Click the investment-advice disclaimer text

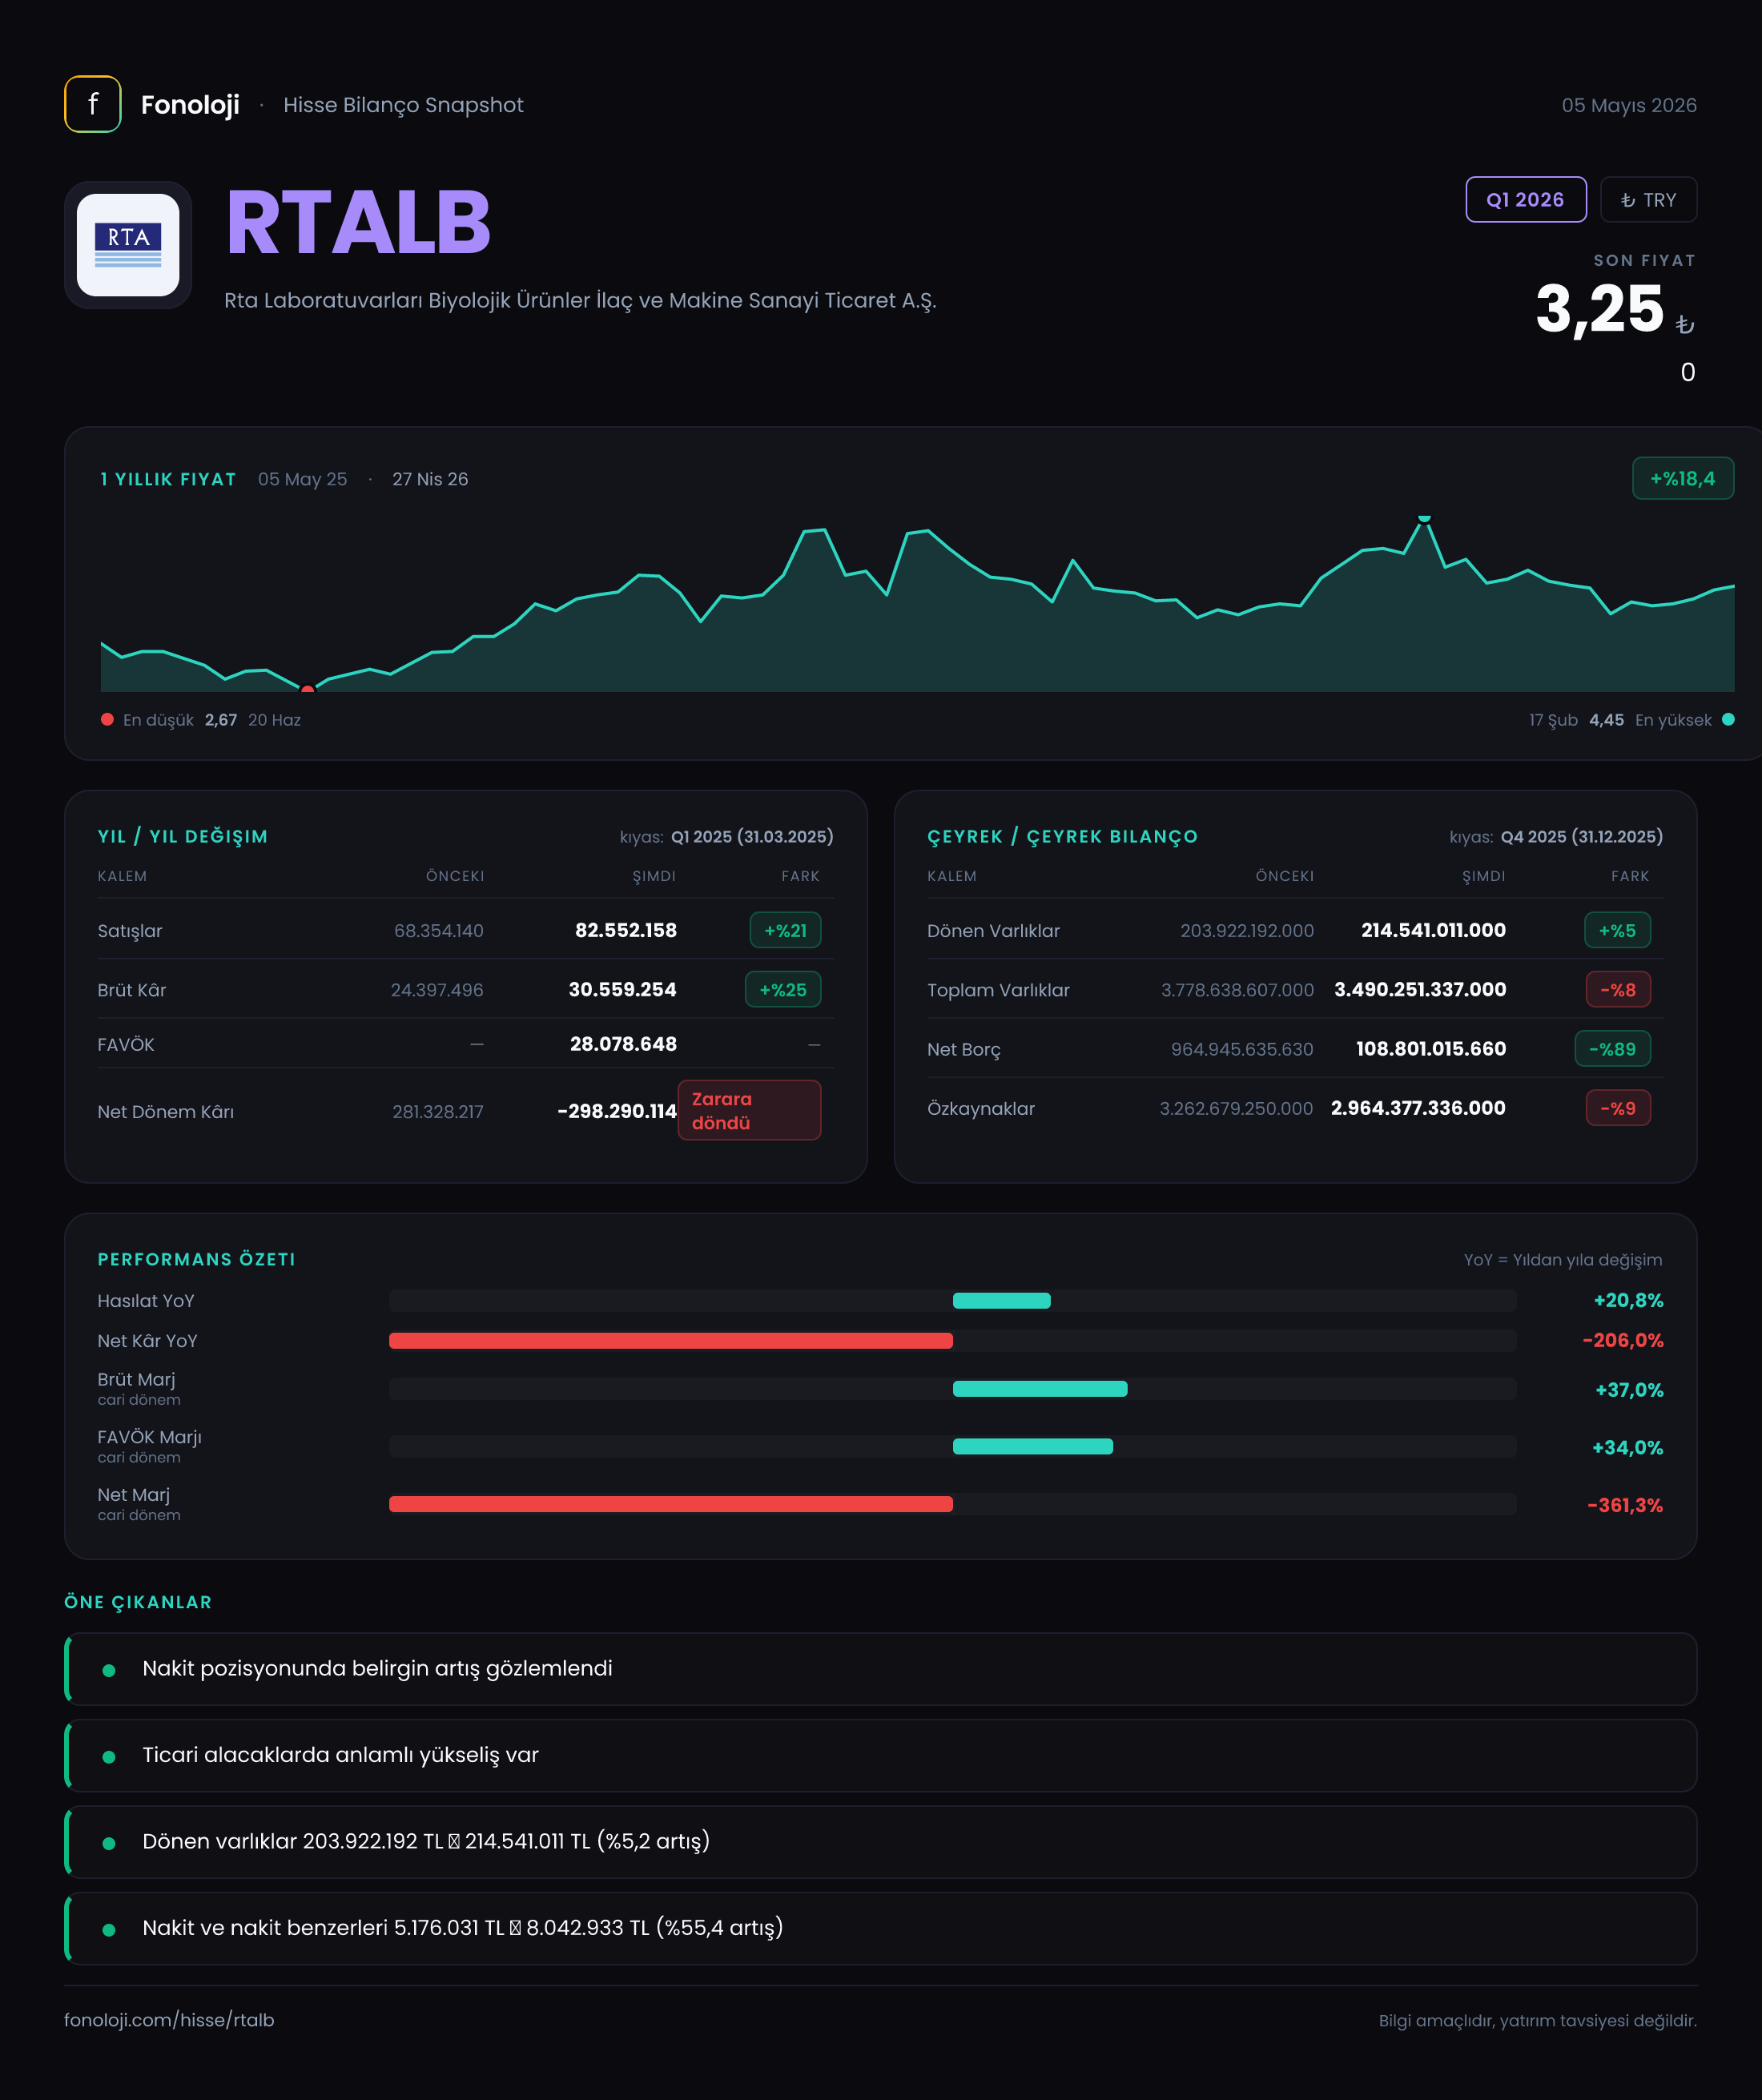(1537, 2020)
